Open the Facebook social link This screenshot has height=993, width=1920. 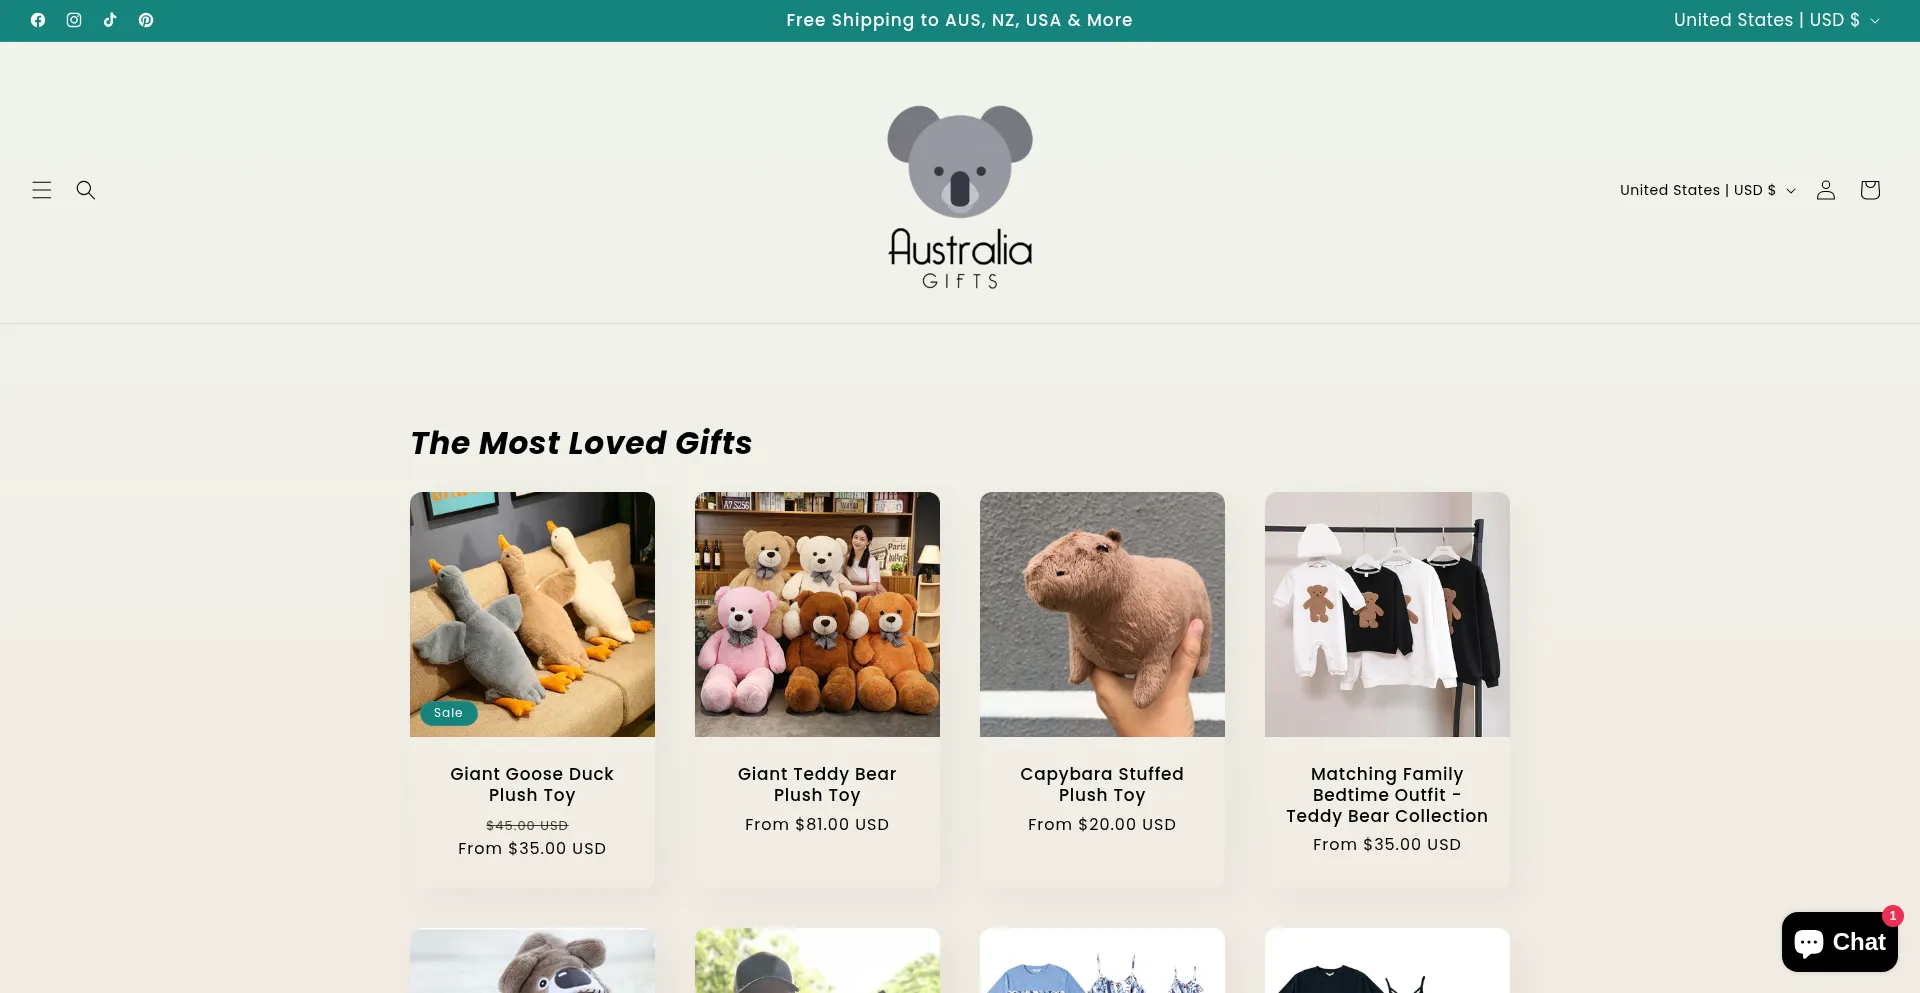(38, 20)
